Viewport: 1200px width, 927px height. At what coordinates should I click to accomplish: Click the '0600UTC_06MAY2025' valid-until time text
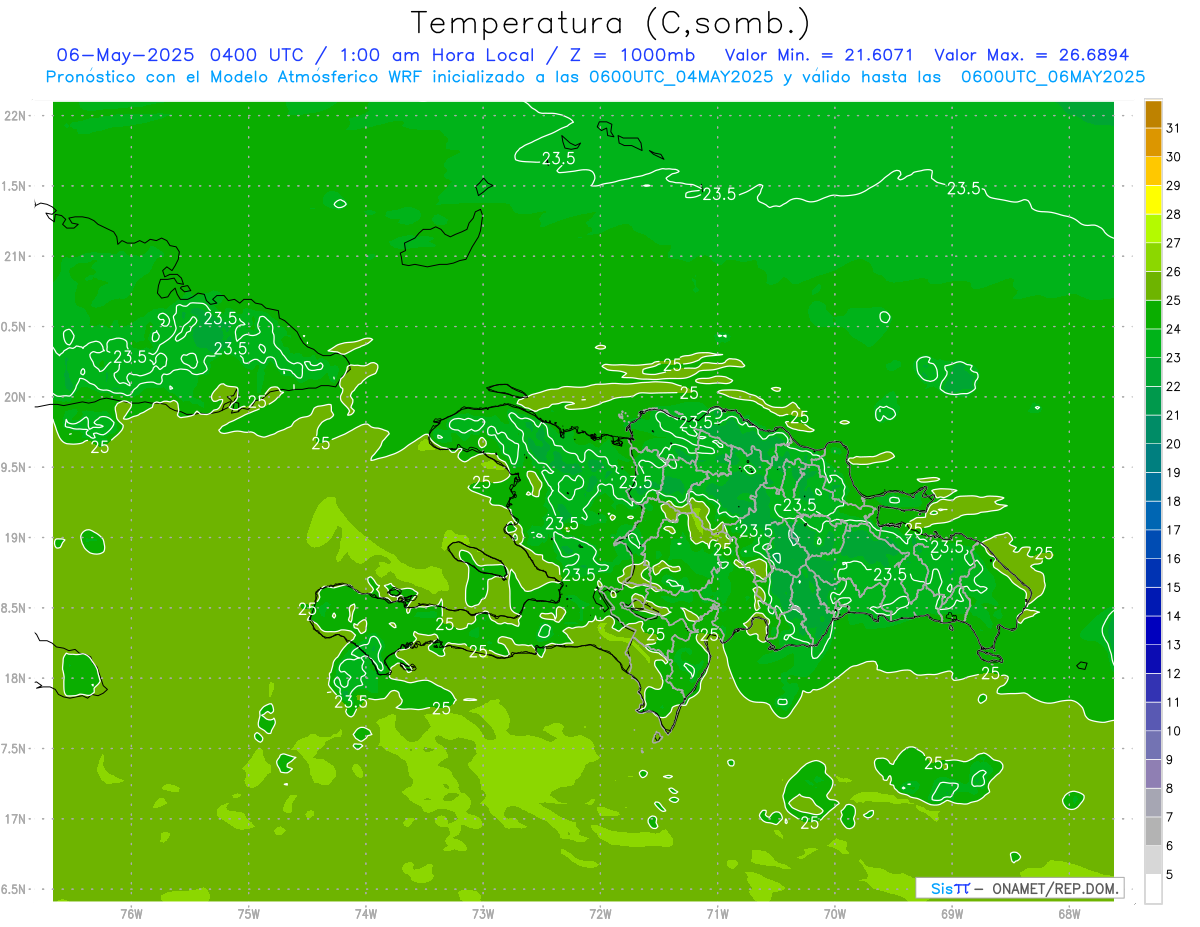(1053, 76)
